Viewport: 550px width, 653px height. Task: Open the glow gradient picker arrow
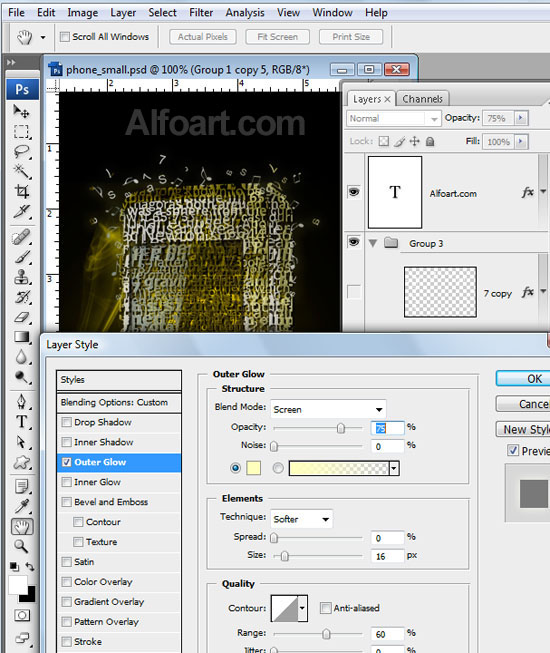(394, 469)
